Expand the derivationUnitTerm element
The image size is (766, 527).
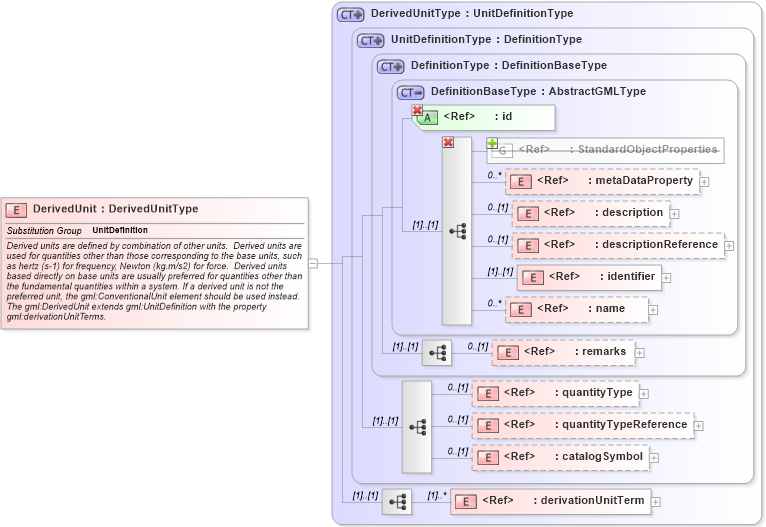point(656,502)
